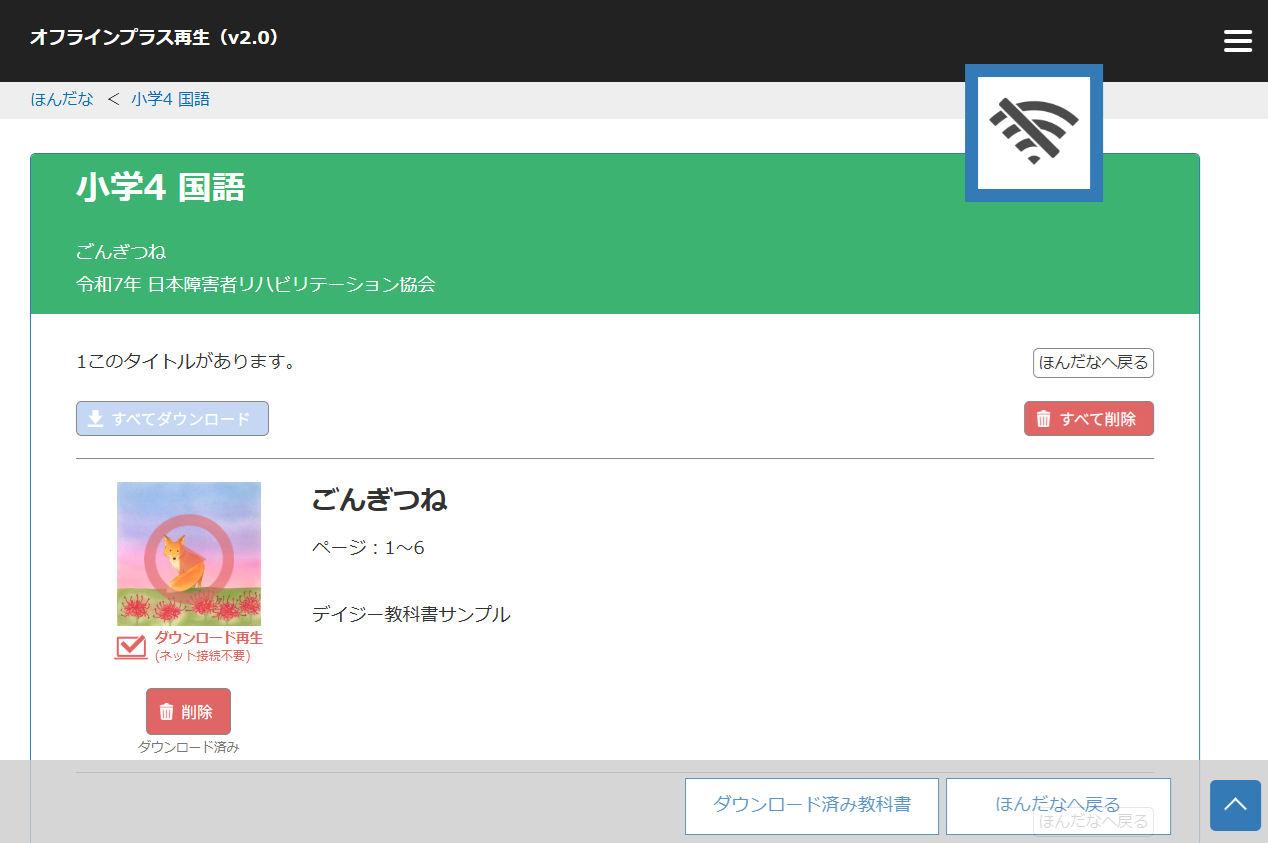
Task: Click ほんだなへ戻る beside the title count
Action: tap(1092, 363)
